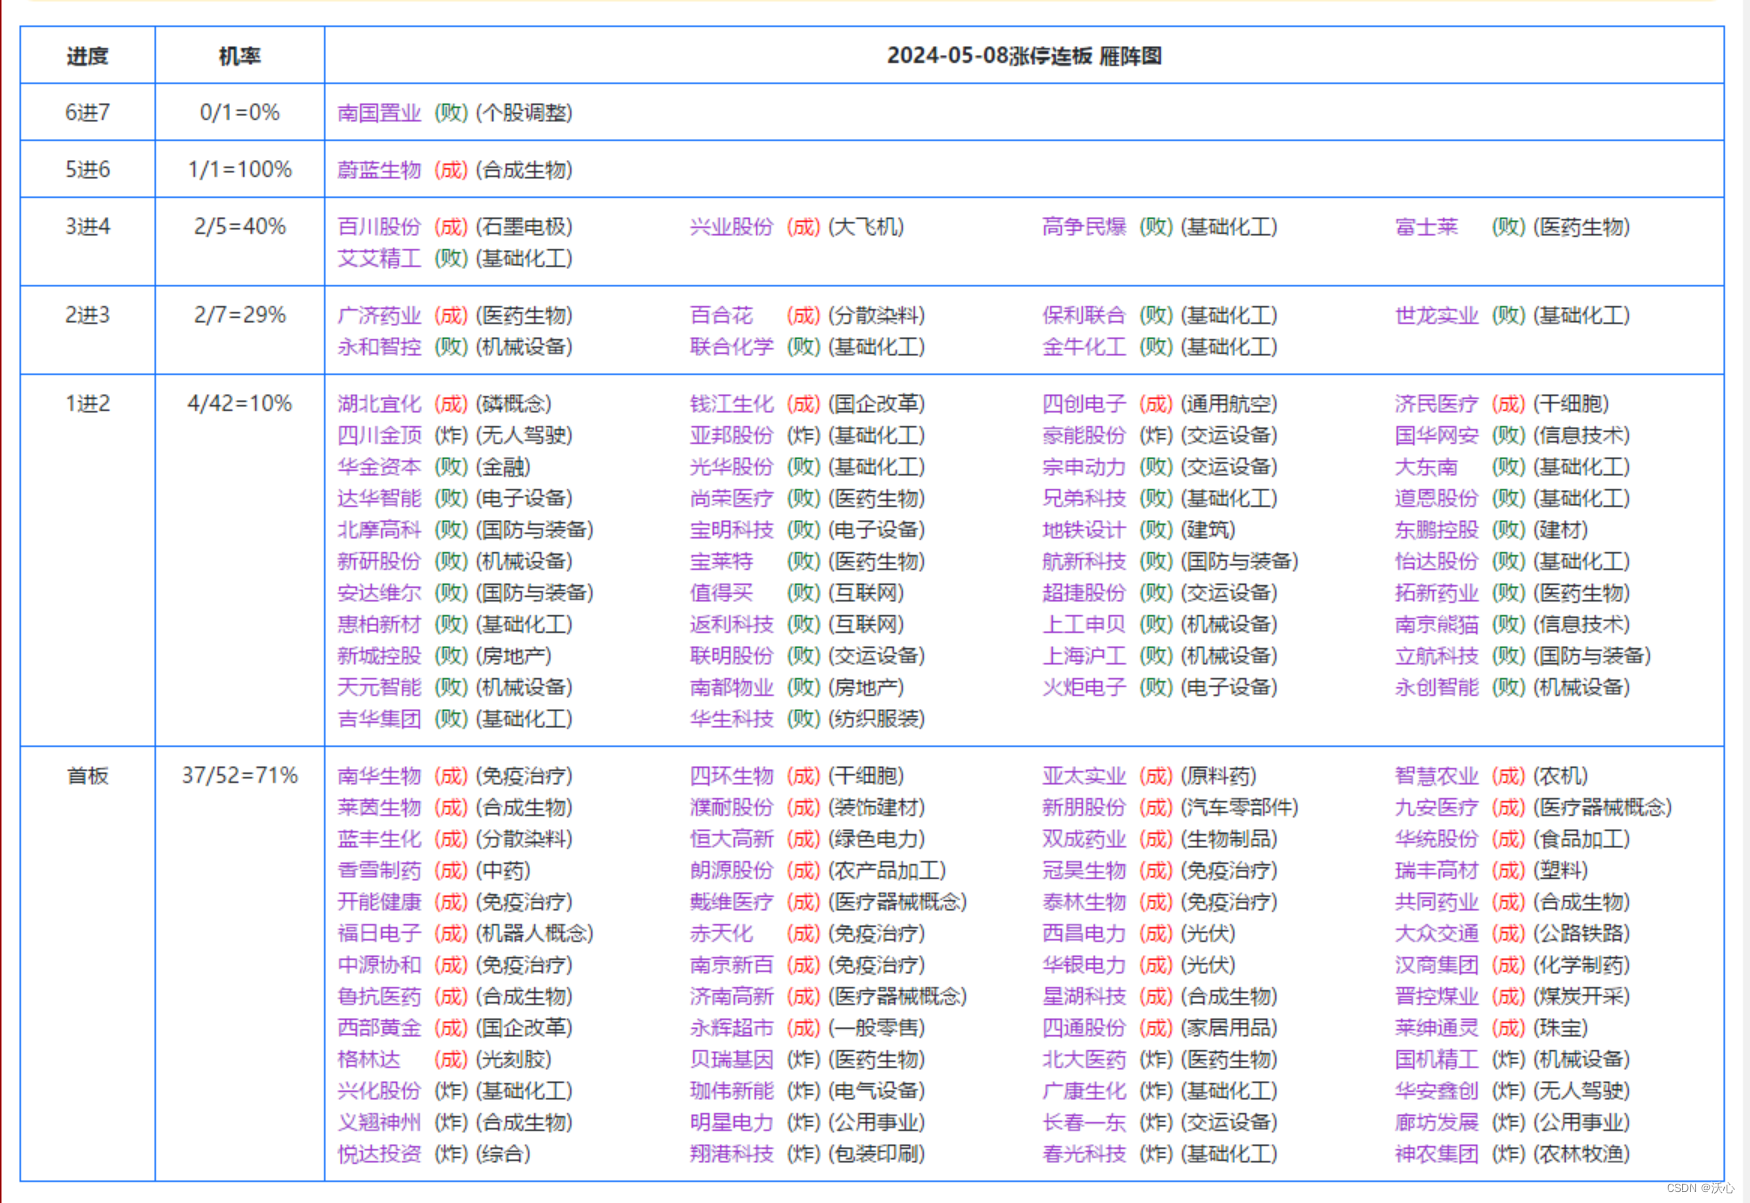Open the 火炬电子 stock link
This screenshot has height=1203, width=1750.
(x=1084, y=688)
